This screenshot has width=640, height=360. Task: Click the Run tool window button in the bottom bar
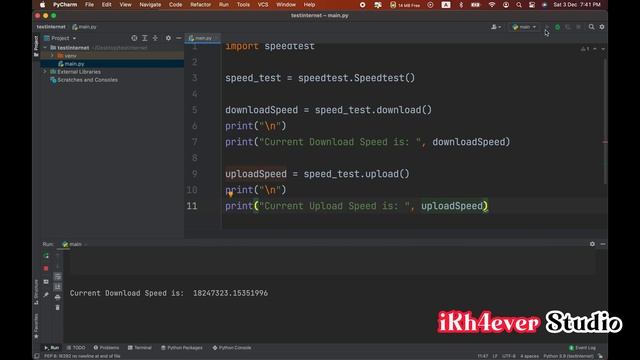pyautogui.click(x=52, y=348)
